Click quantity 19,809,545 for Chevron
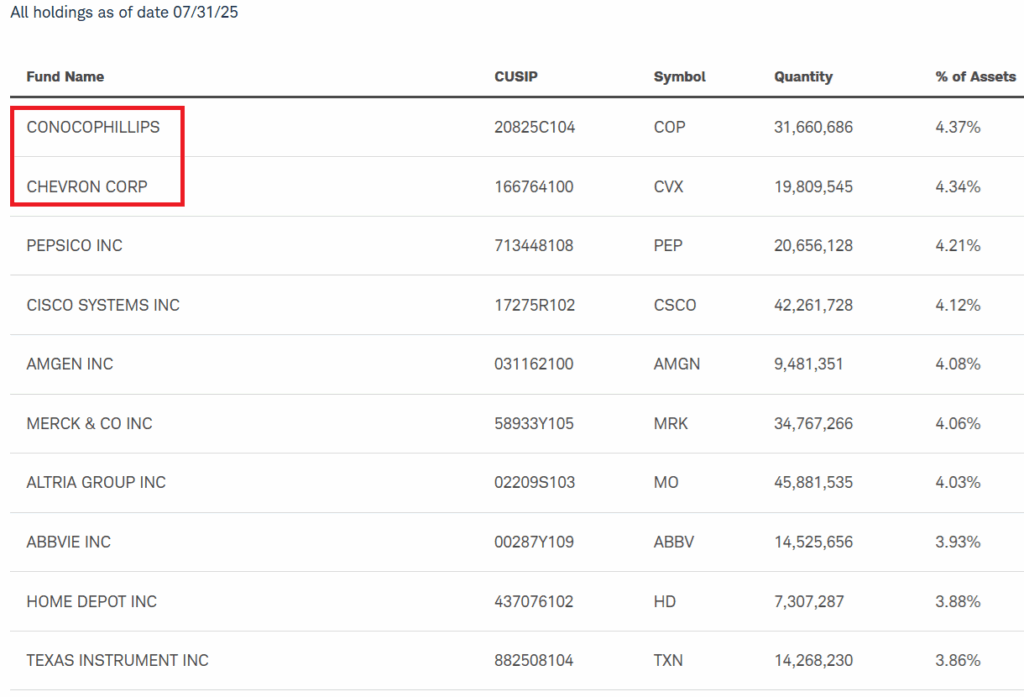The image size is (1024, 697). (x=814, y=187)
